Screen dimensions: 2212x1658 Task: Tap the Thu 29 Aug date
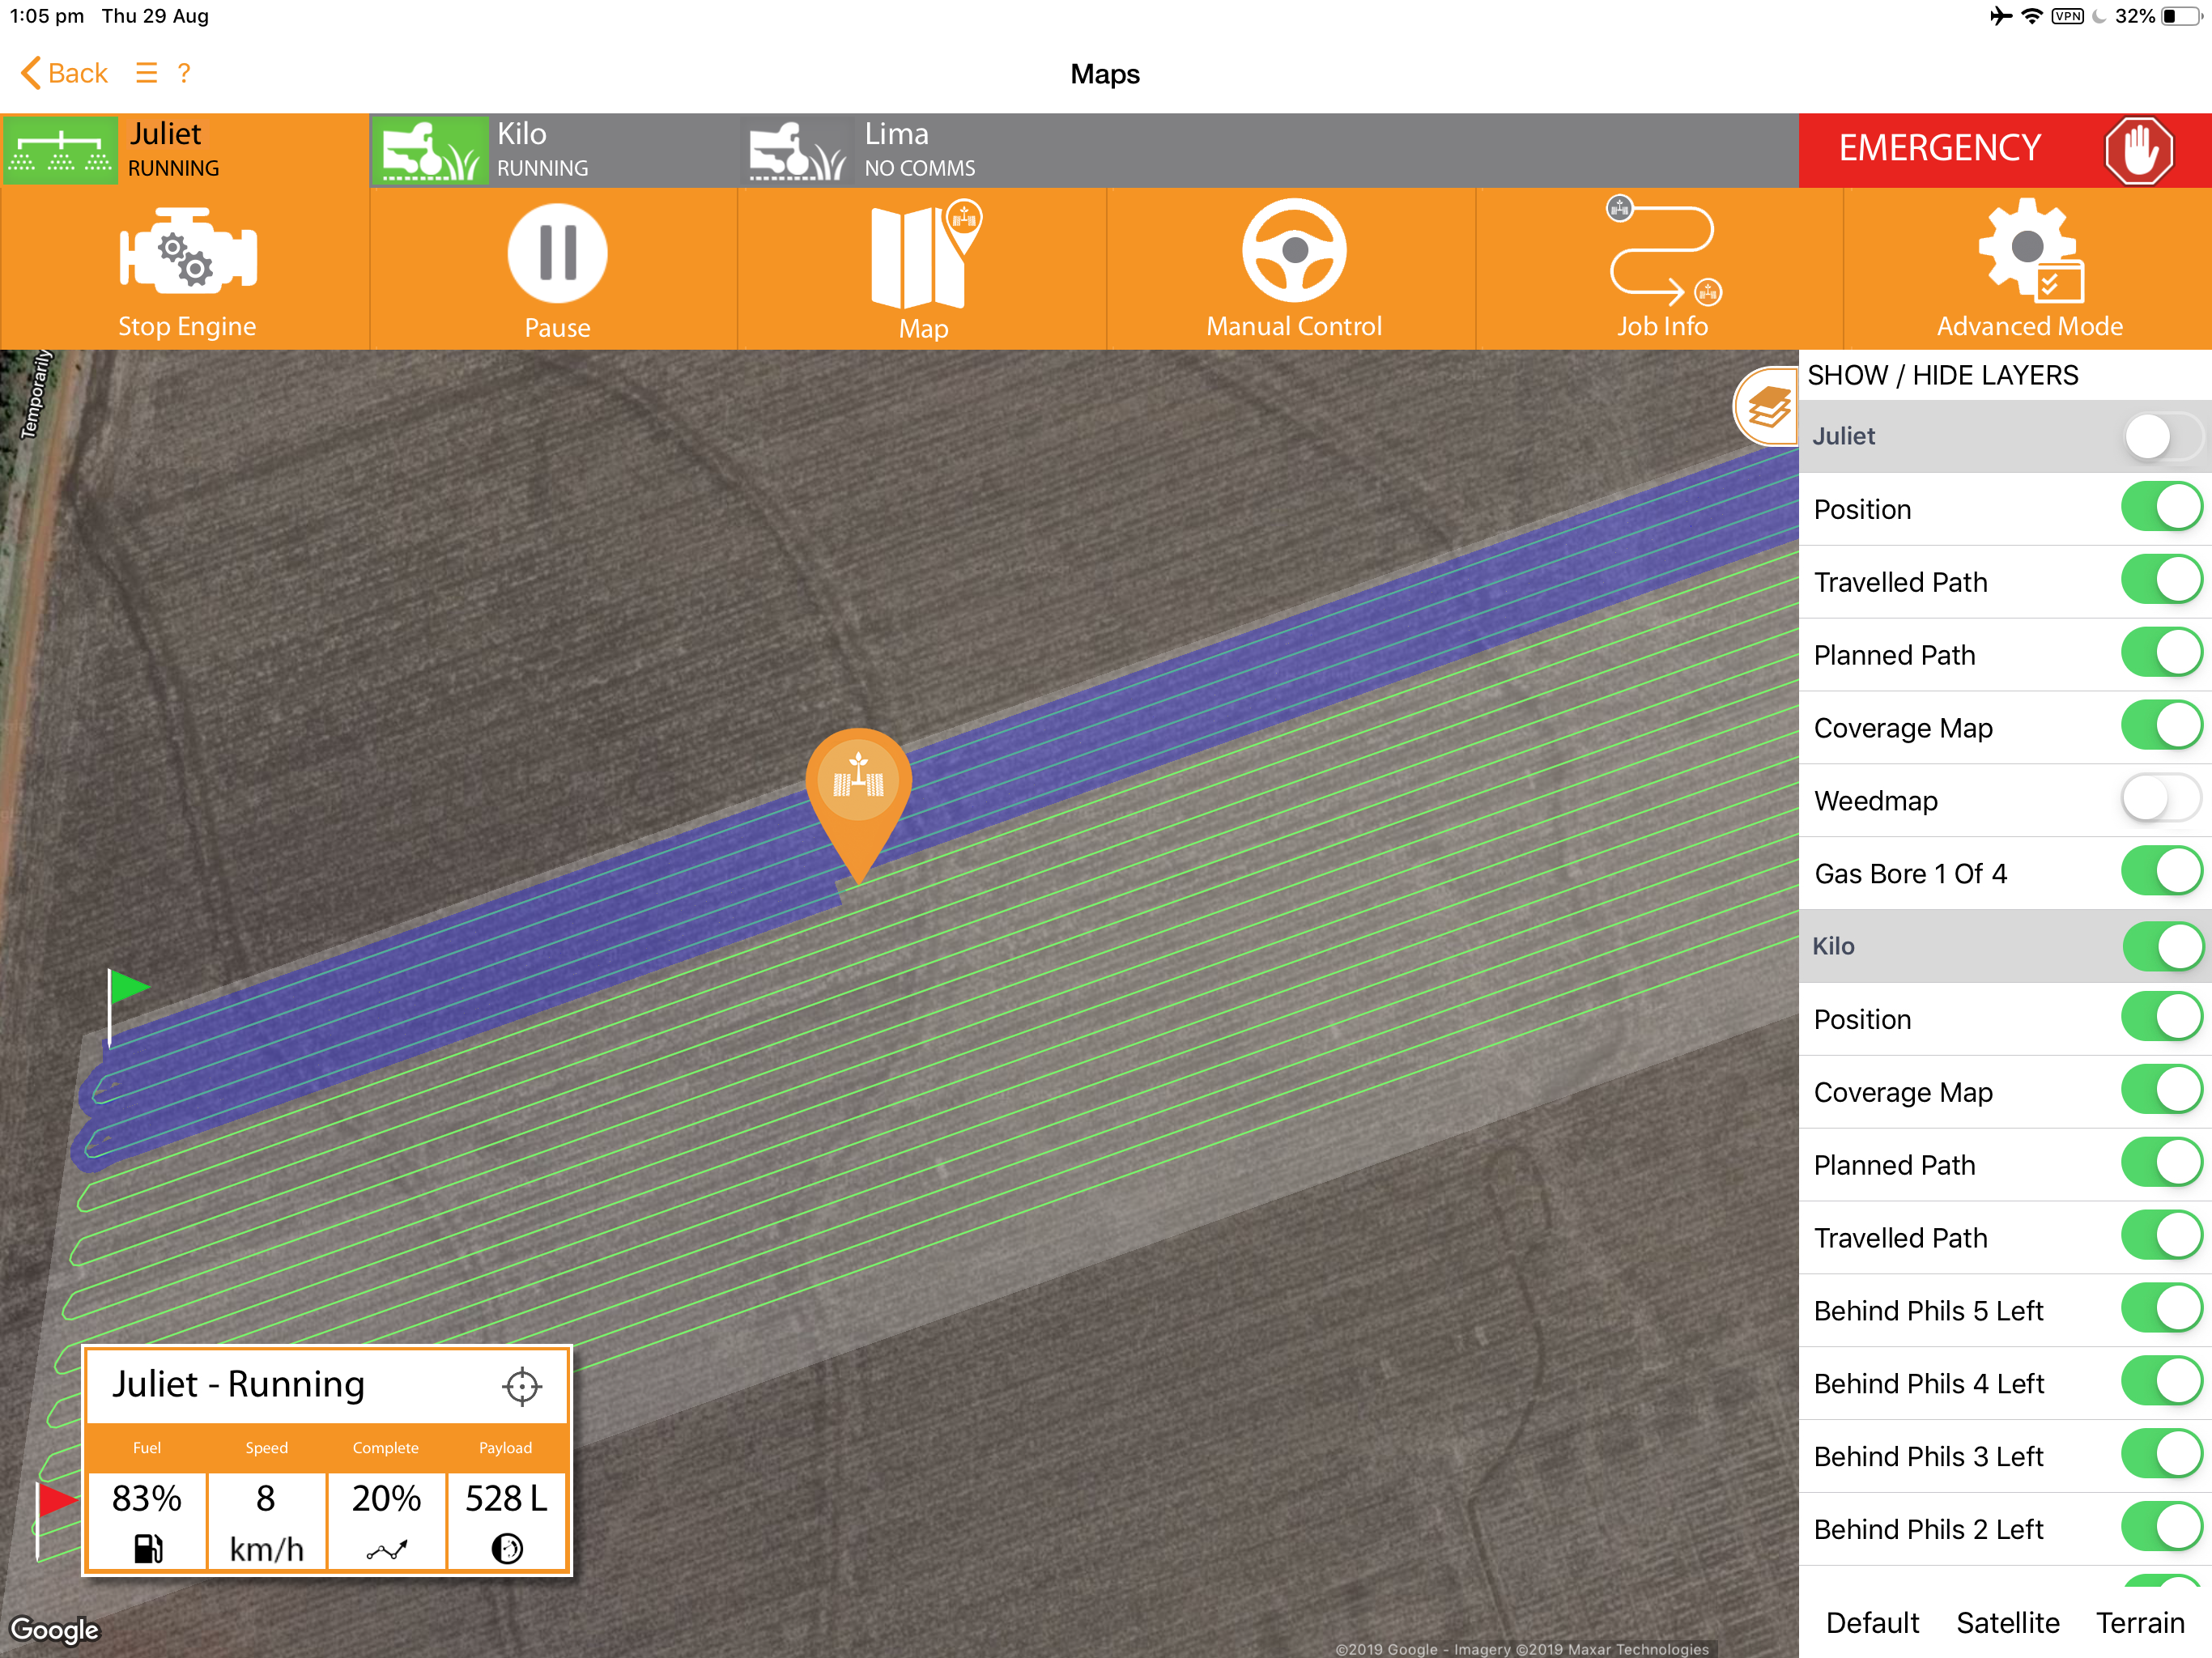coord(155,16)
